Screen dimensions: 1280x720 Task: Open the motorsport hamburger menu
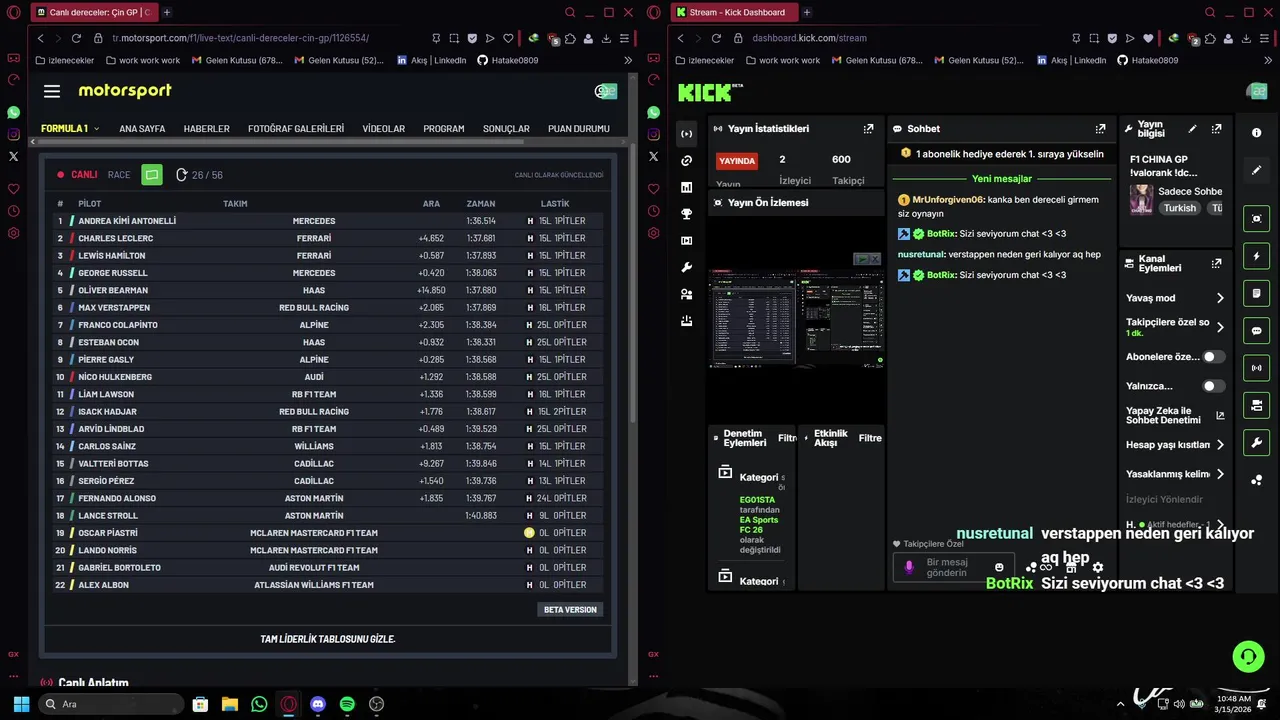(52, 91)
